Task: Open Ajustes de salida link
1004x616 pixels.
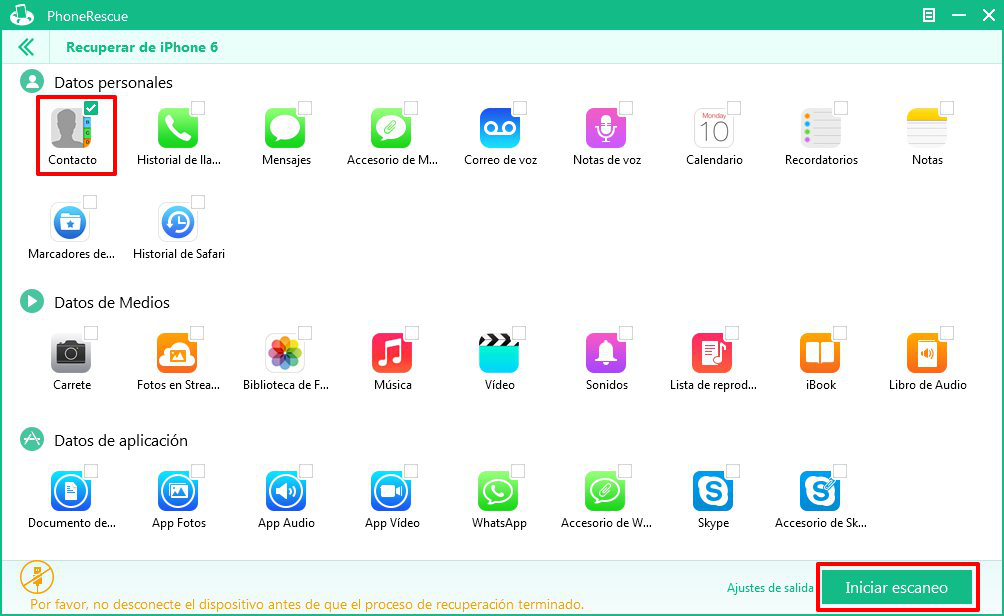Action: click(770, 588)
